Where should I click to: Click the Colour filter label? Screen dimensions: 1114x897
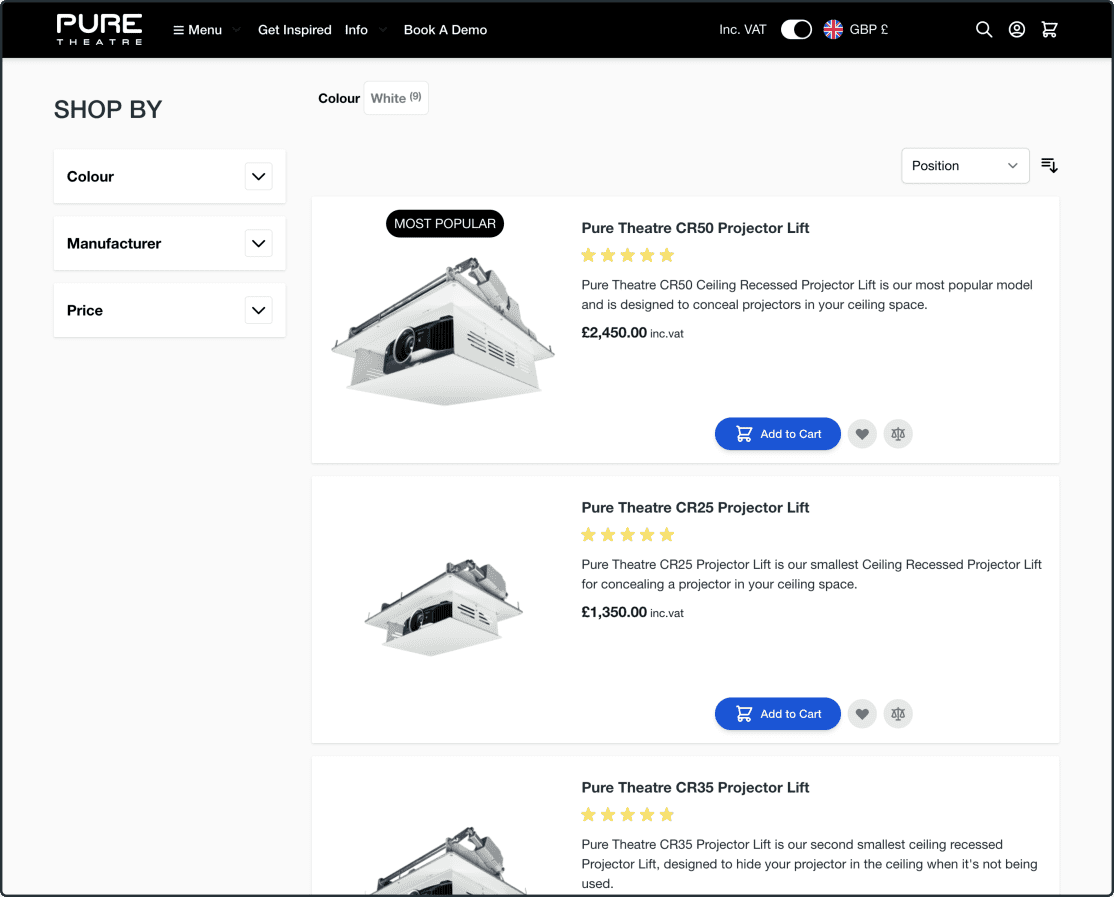tap(90, 176)
